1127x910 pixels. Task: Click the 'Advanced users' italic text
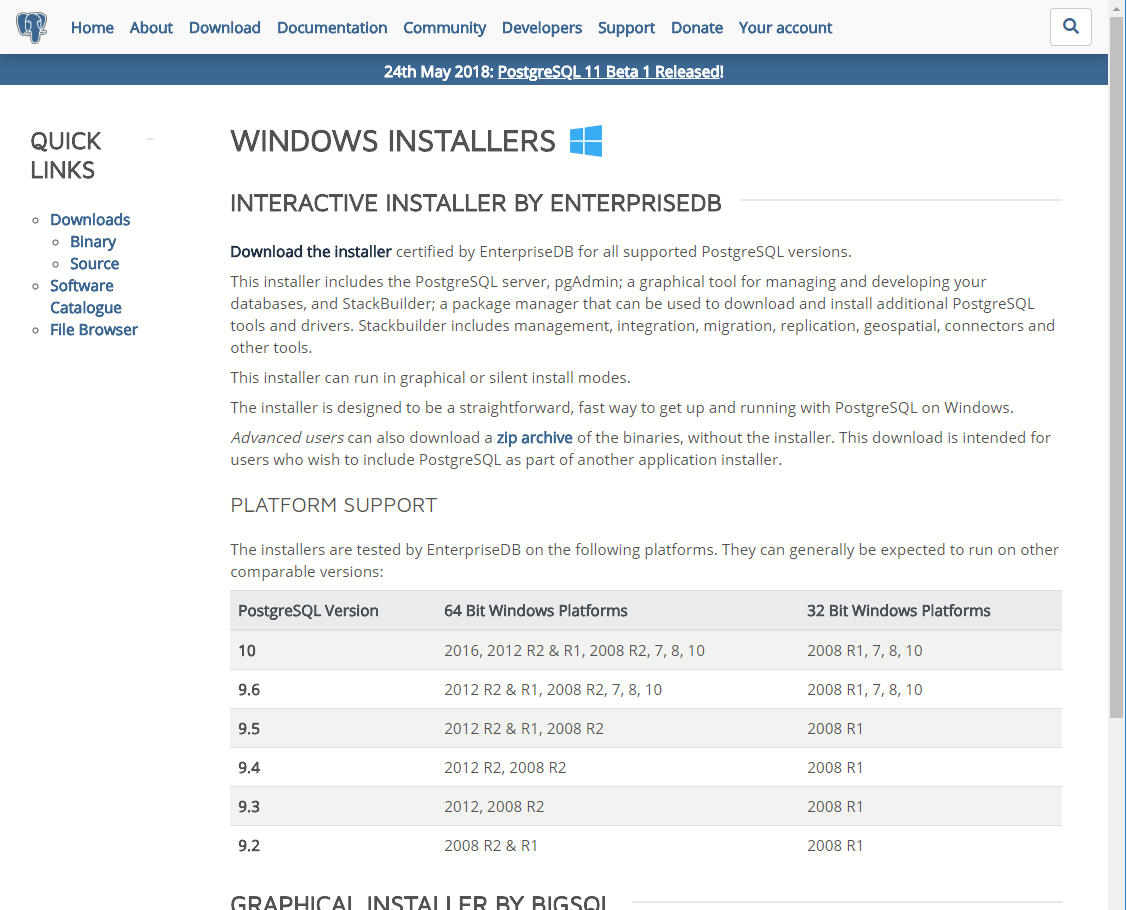(287, 438)
